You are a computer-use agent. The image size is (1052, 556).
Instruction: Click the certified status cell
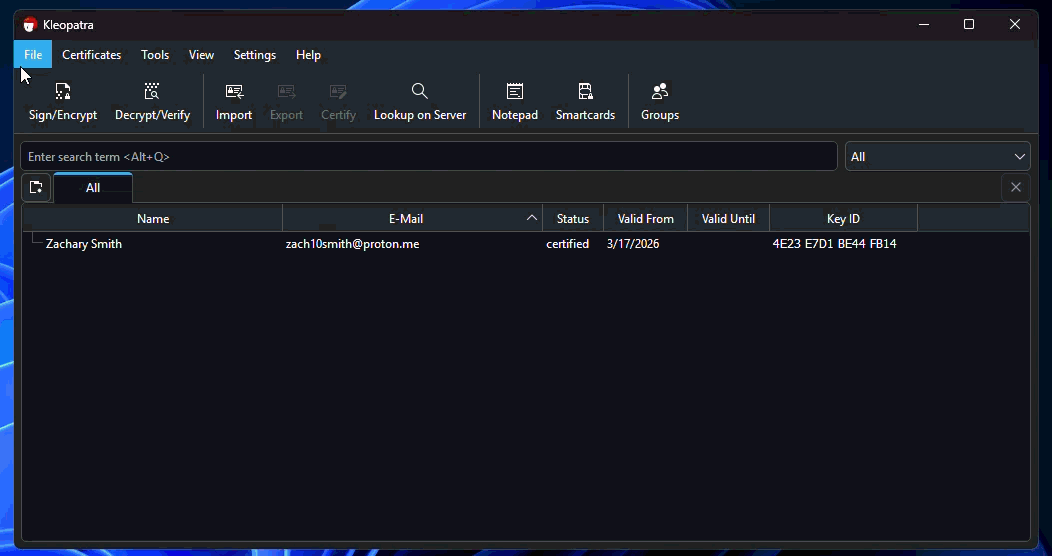pos(568,243)
